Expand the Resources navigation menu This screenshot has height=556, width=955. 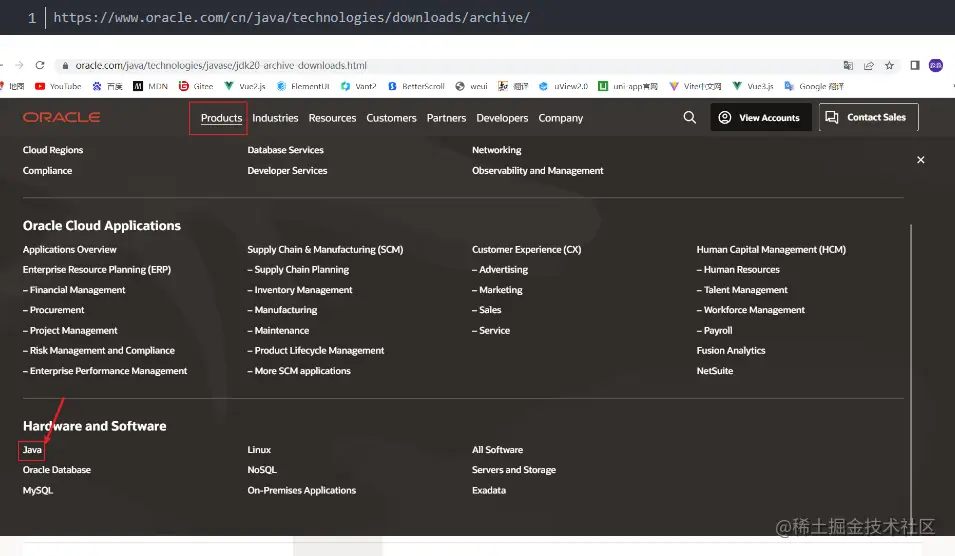tap(332, 118)
